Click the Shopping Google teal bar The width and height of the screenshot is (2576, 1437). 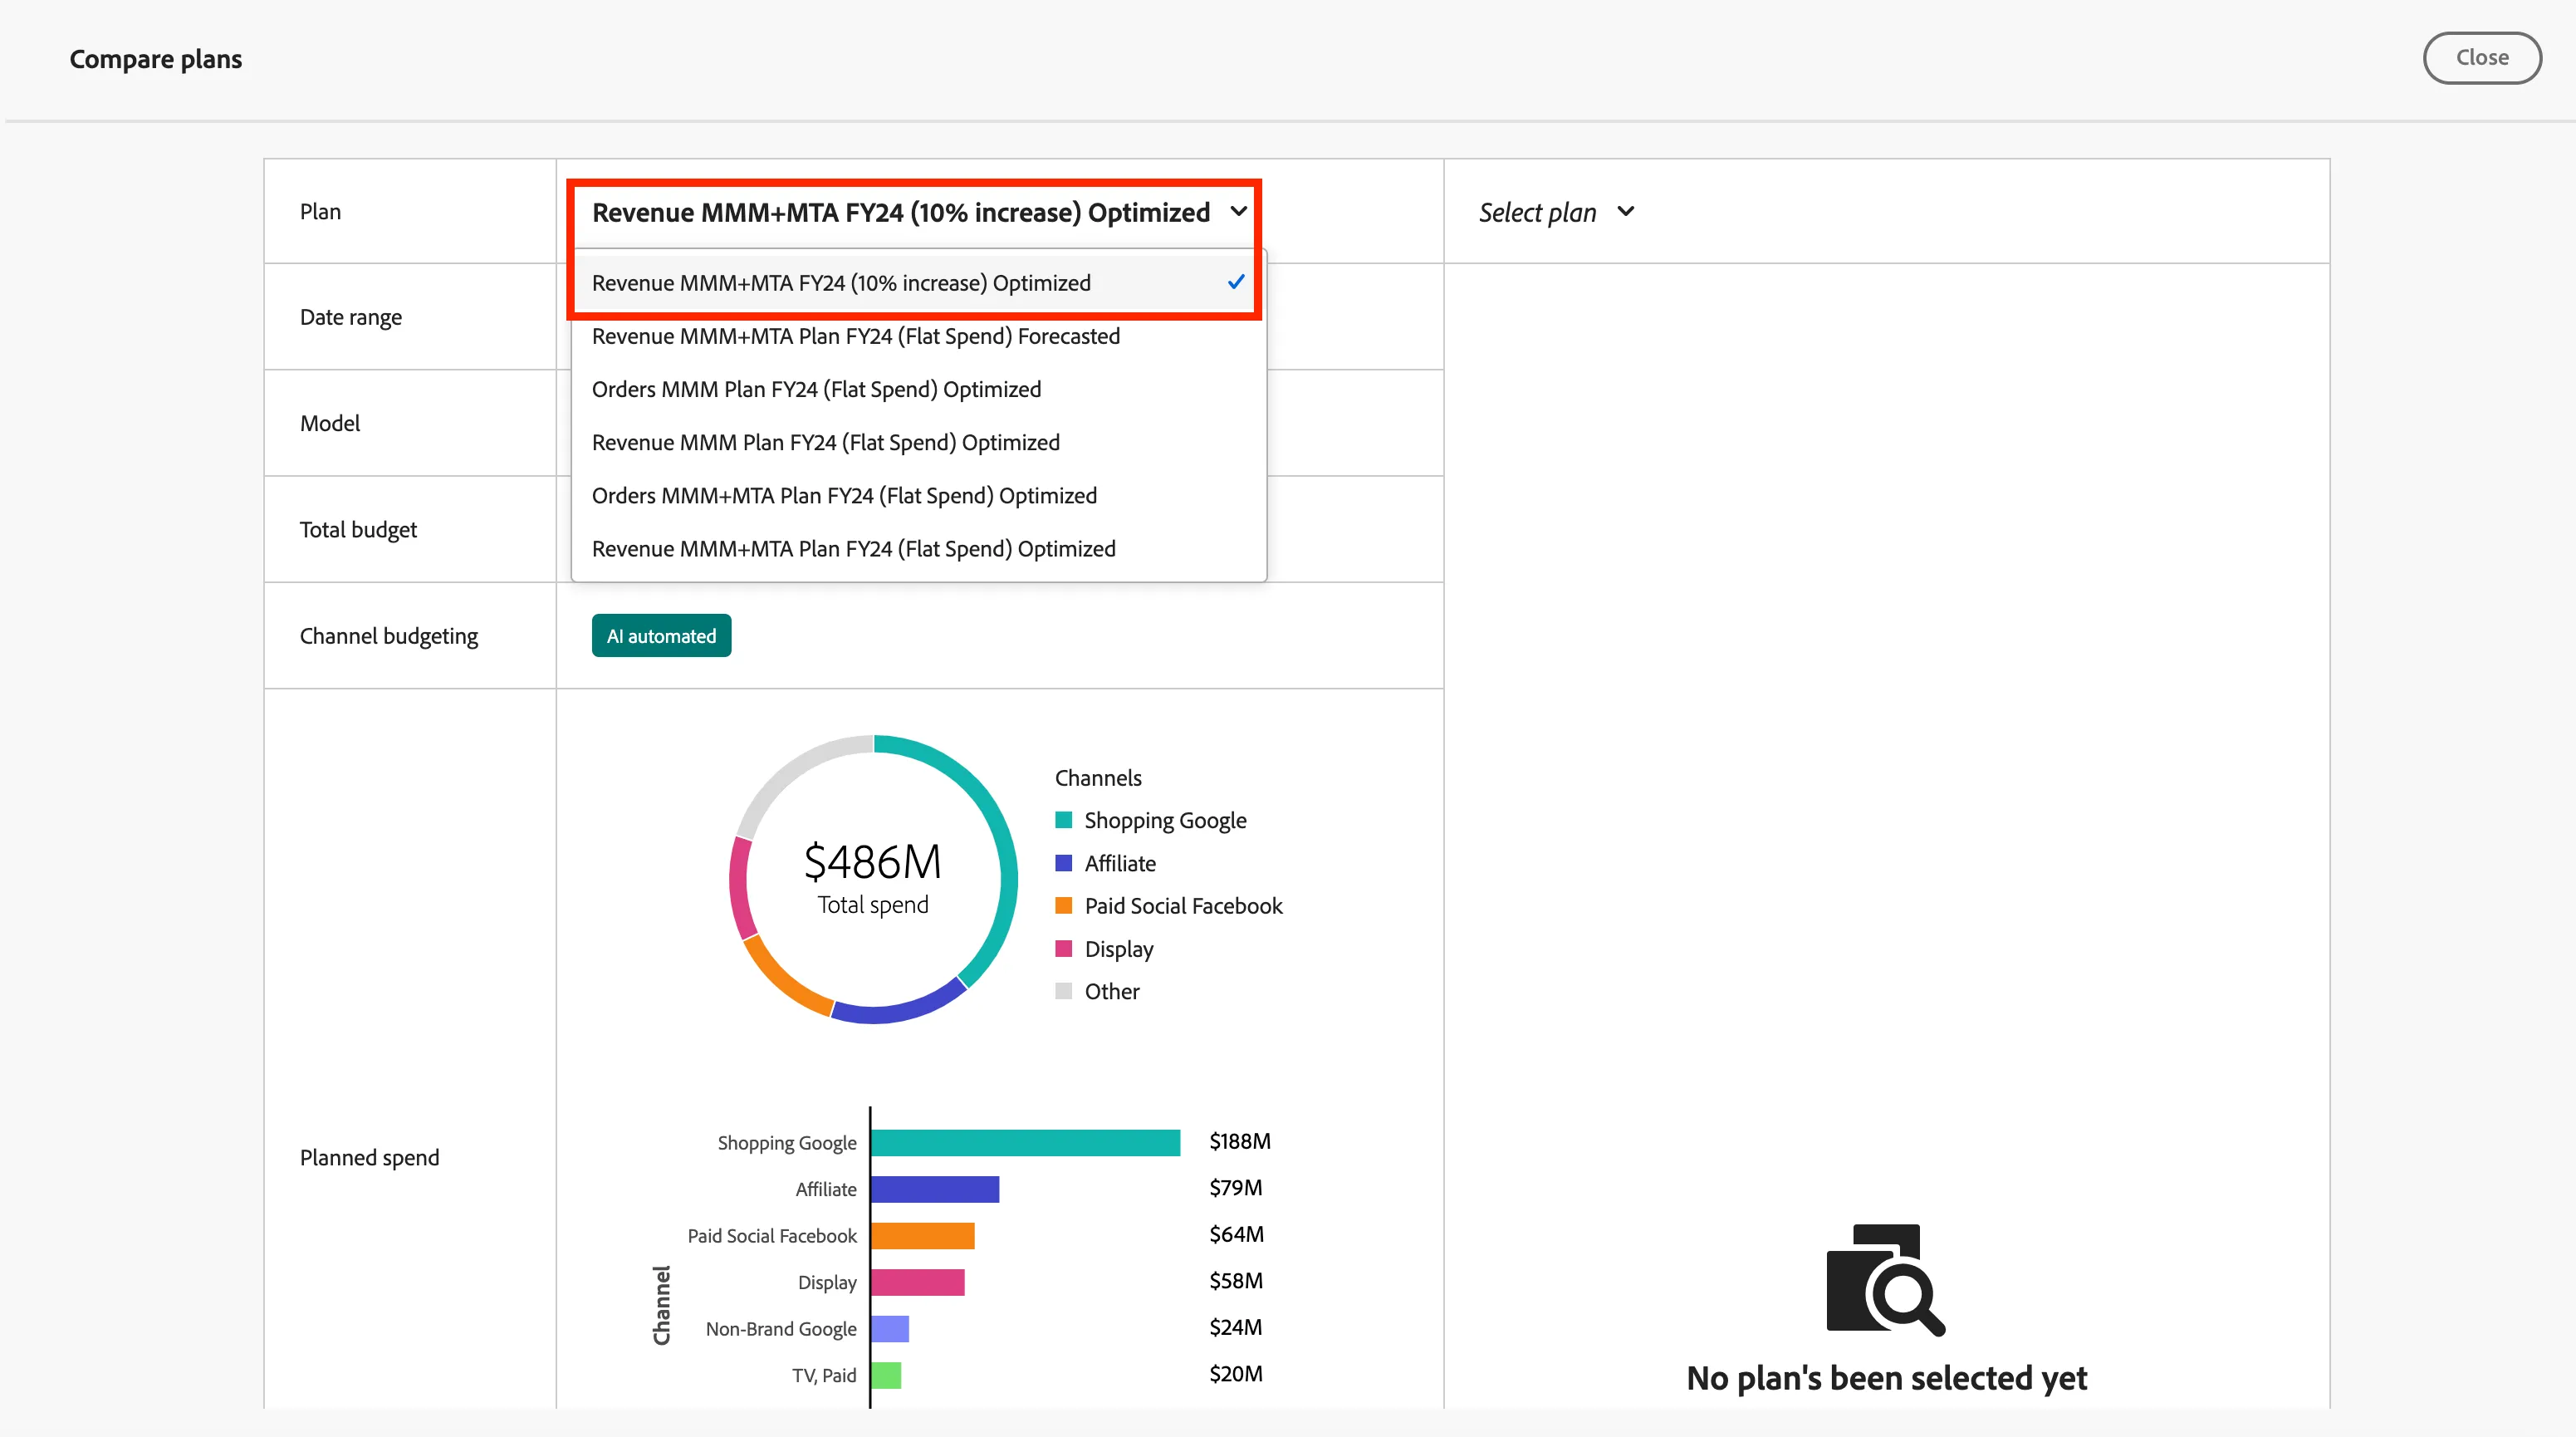pos(1025,1142)
